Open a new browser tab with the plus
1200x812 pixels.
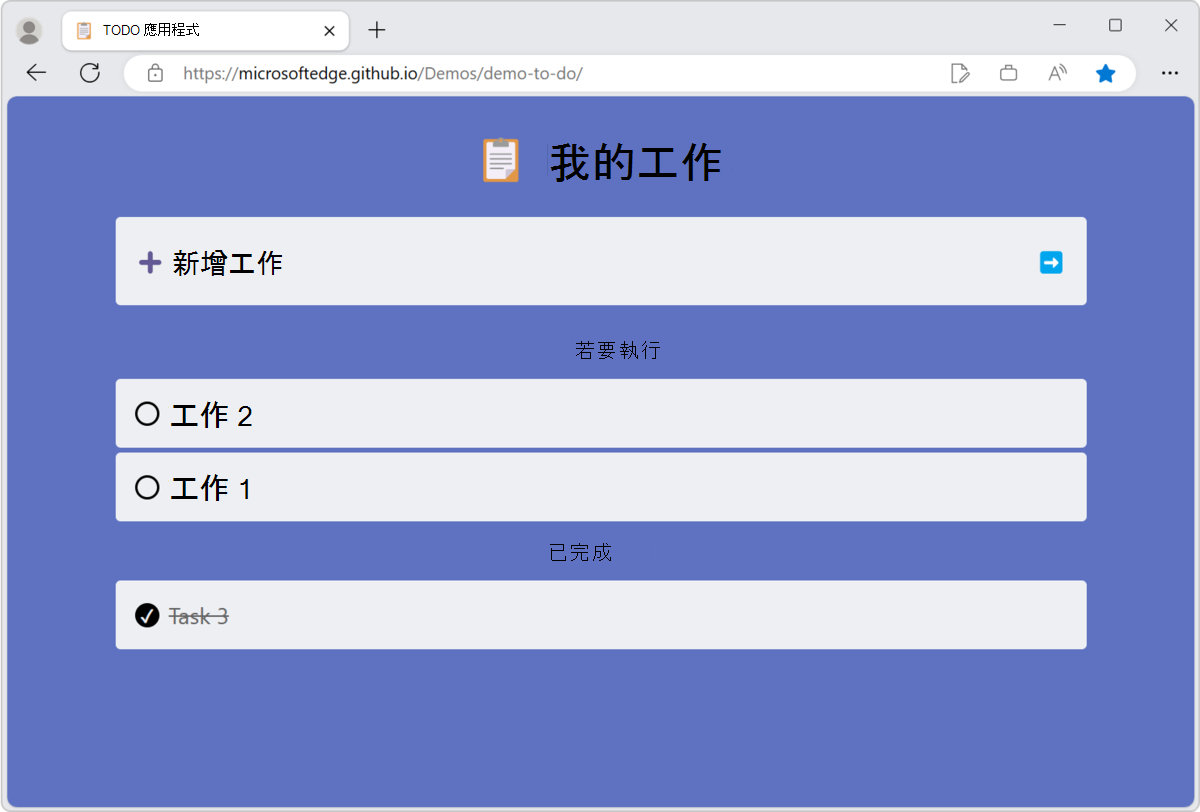tap(376, 30)
